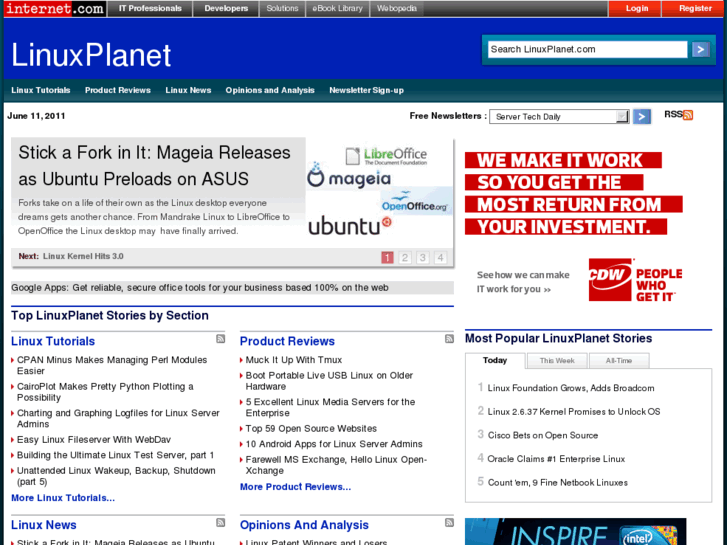This screenshot has height=545, width=727.
Task: Click the search submit arrow button
Action: tap(701, 49)
